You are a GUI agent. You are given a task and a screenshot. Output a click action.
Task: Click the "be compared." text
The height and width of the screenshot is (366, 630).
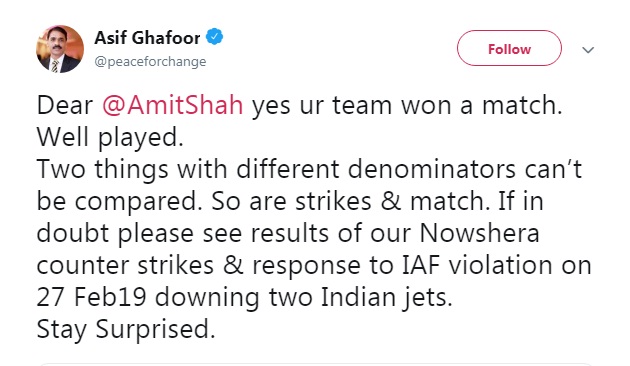point(119,202)
